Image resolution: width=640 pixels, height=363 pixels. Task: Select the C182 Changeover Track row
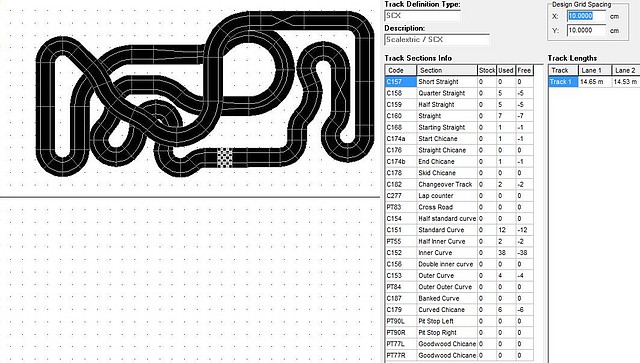coord(459,184)
